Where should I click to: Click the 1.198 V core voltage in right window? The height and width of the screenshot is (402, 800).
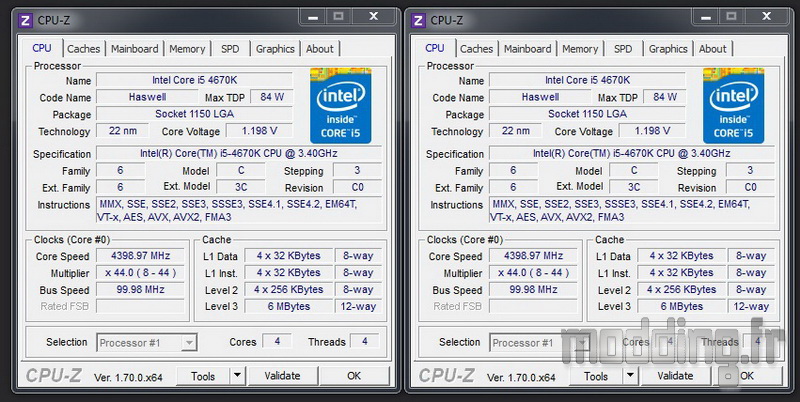(653, 131)
